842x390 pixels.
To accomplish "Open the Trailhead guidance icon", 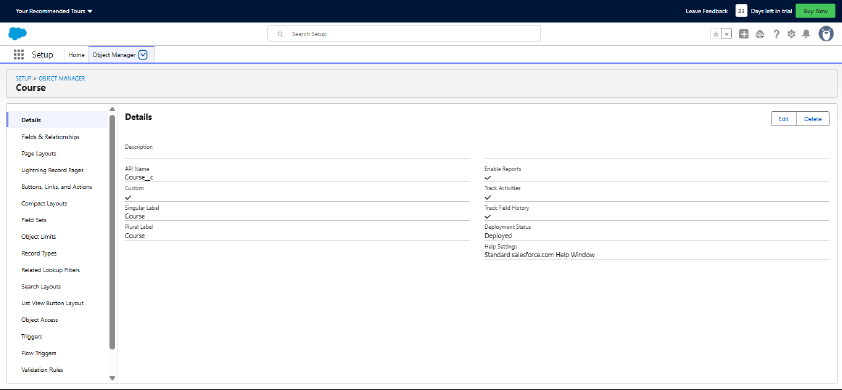I will 760,34.
